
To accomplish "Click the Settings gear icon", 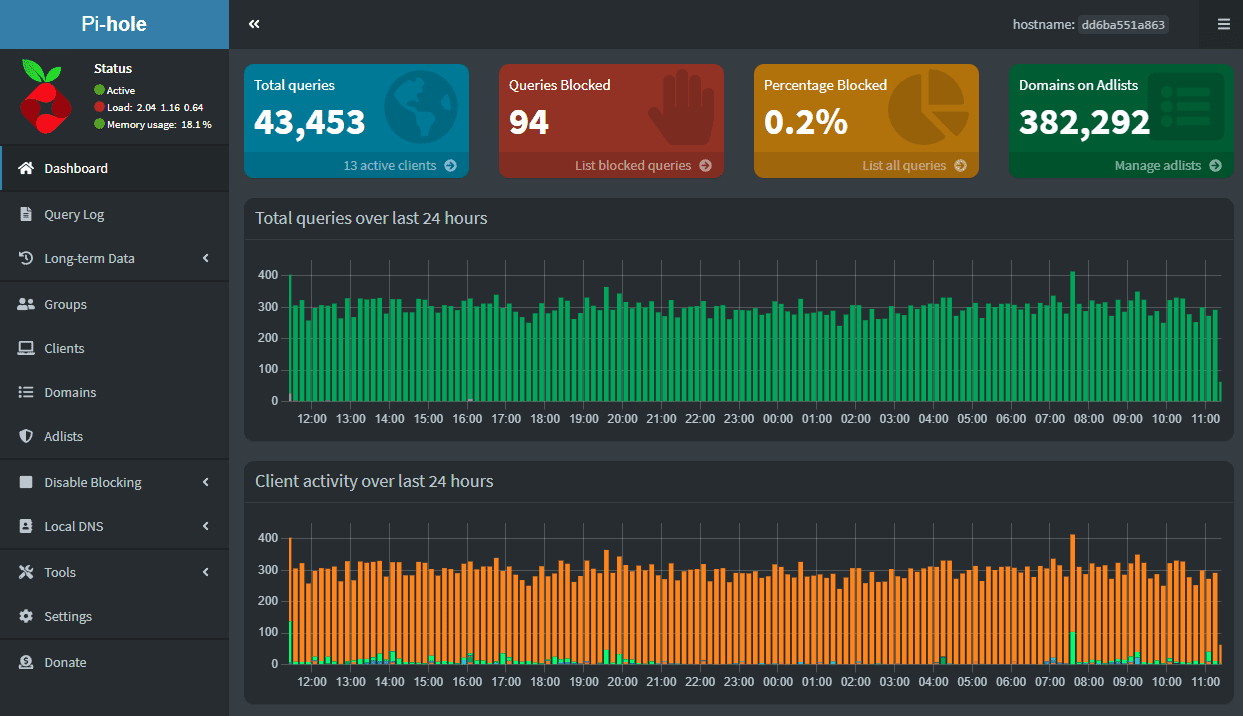I will coord(26,616).
